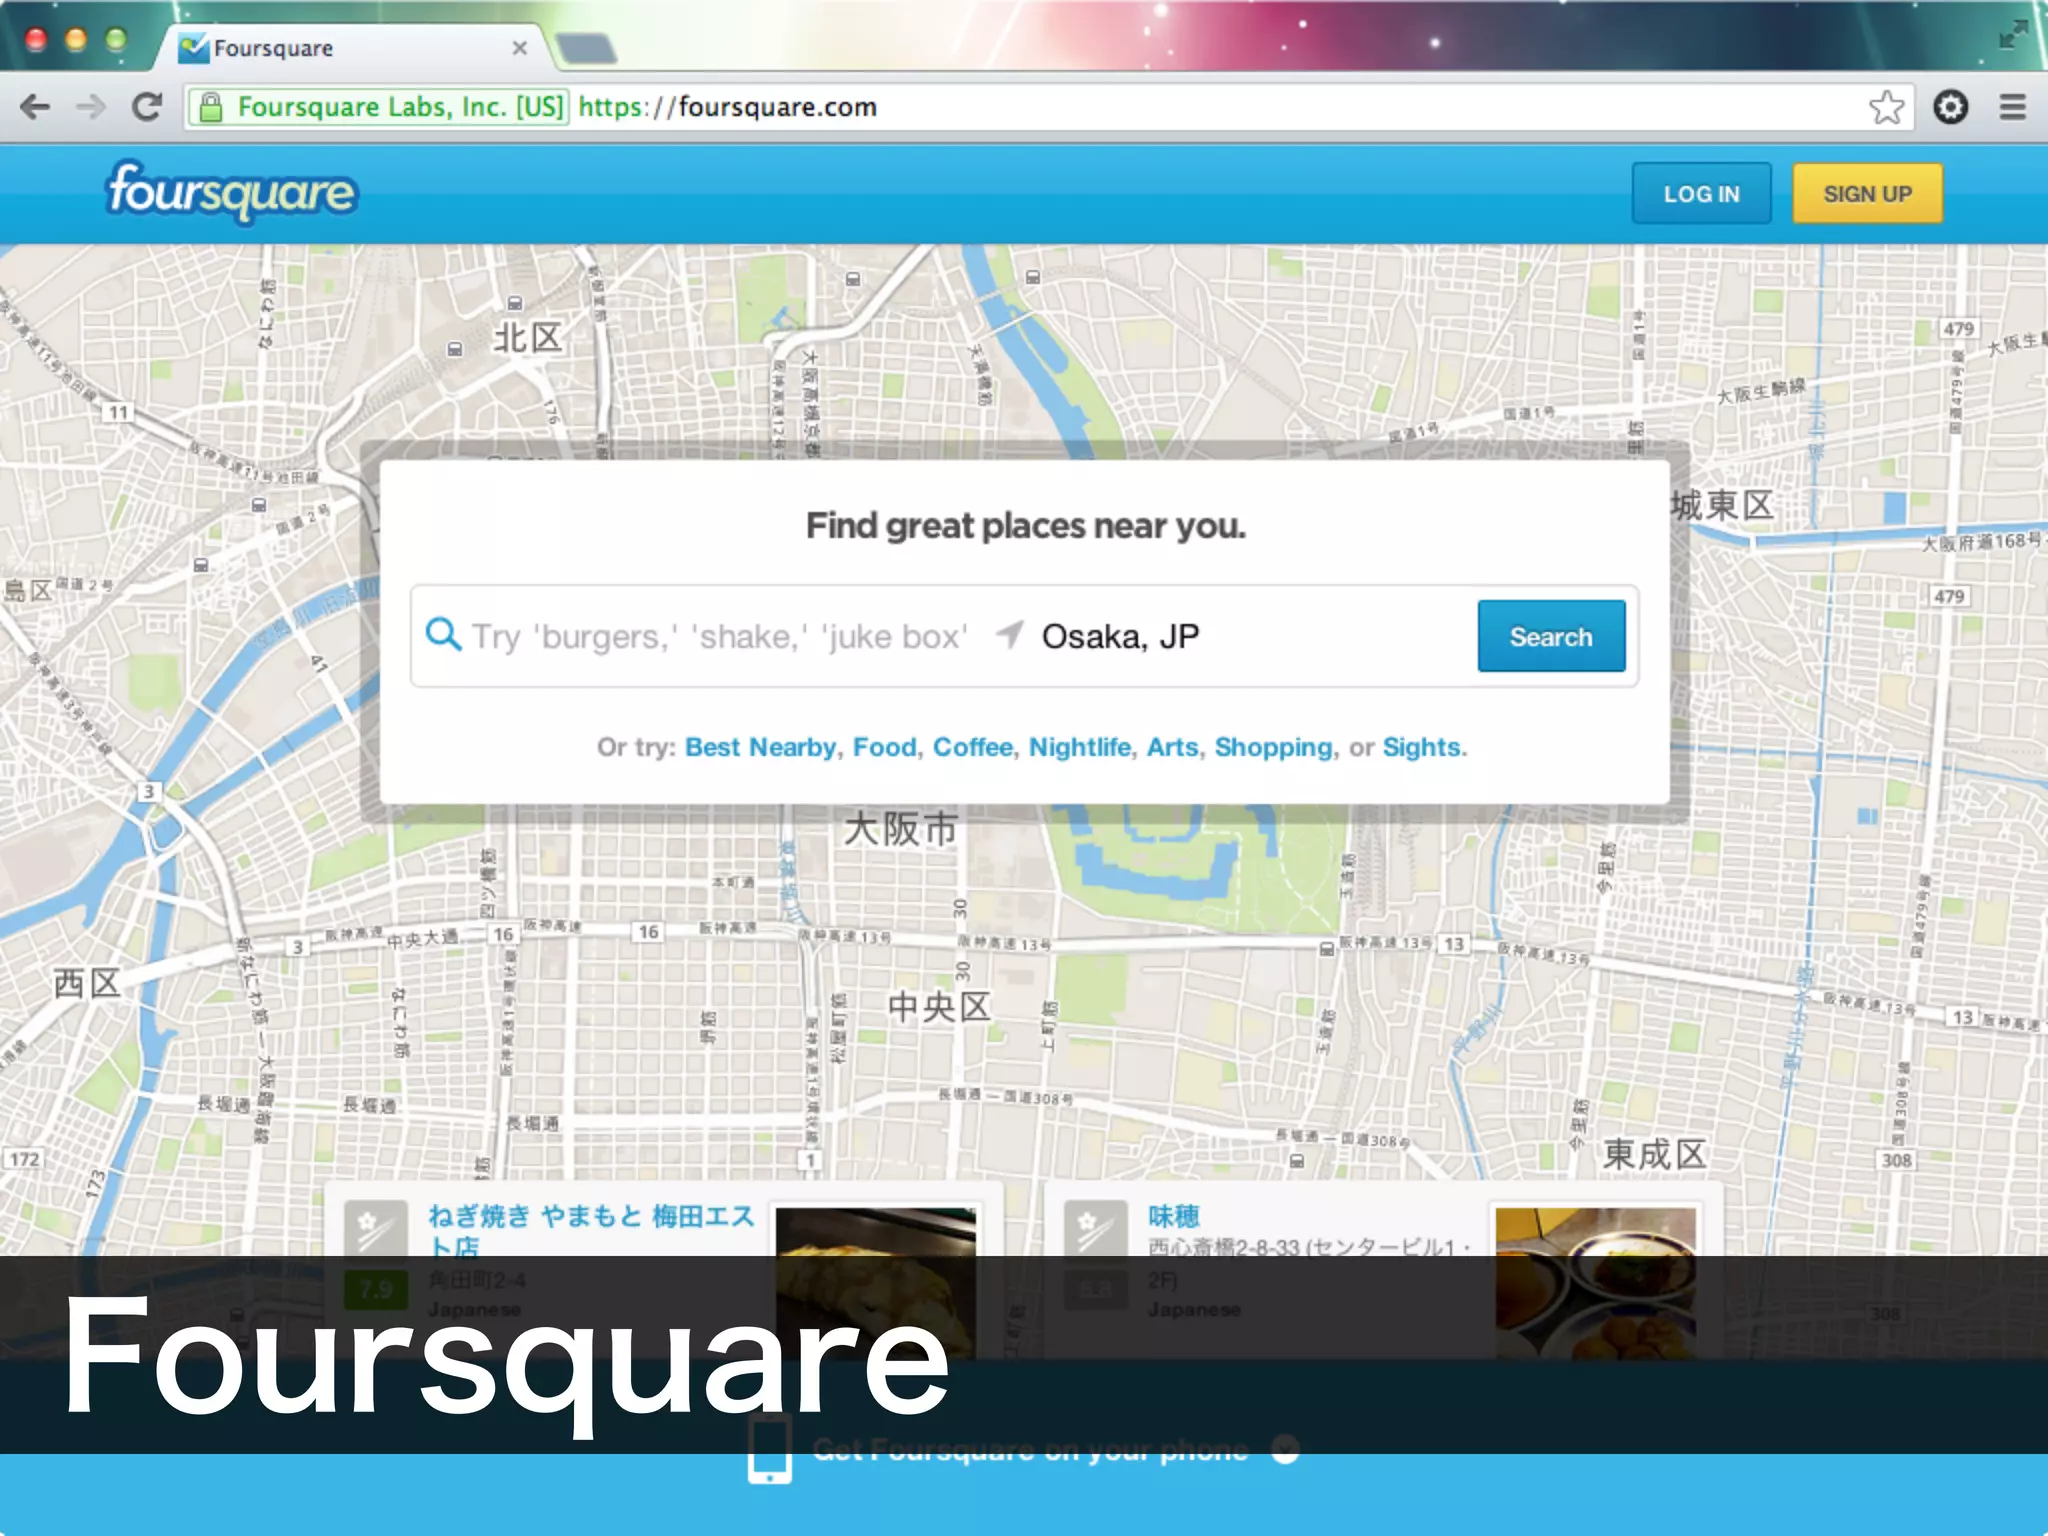Click the yellow SIGN UP button
The width and height of the screenshot is (2048, 1536).
[x=1867, y=194]
